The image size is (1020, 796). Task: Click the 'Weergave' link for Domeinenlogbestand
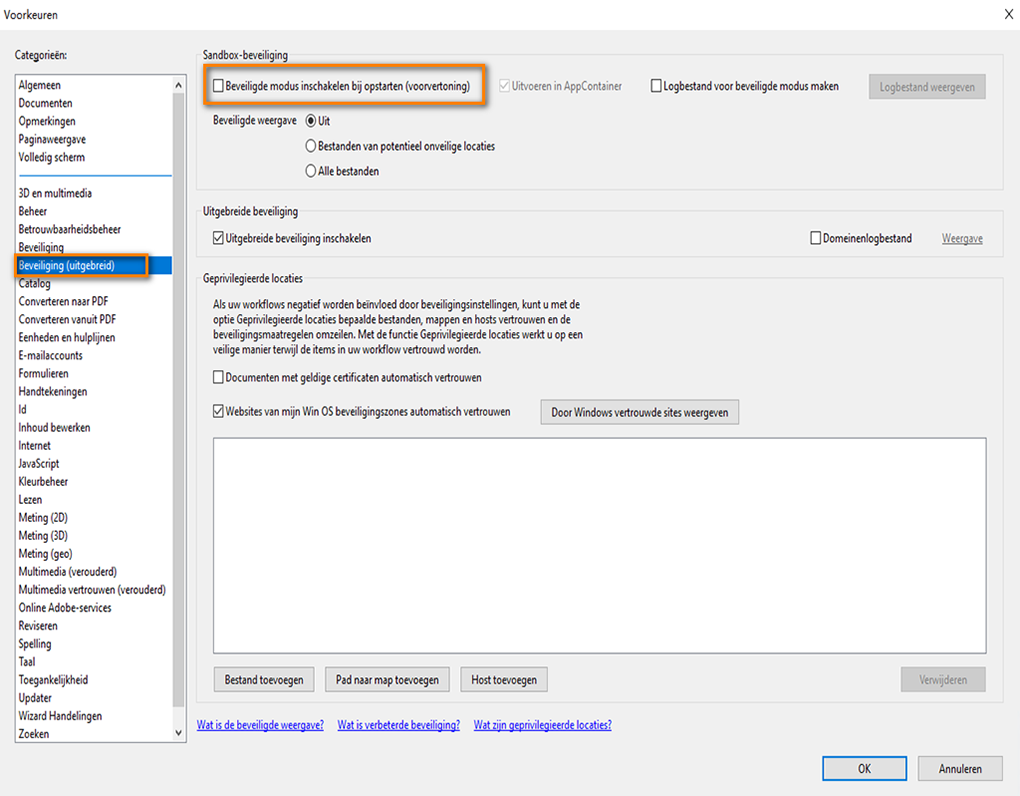[x=961, y=238]
